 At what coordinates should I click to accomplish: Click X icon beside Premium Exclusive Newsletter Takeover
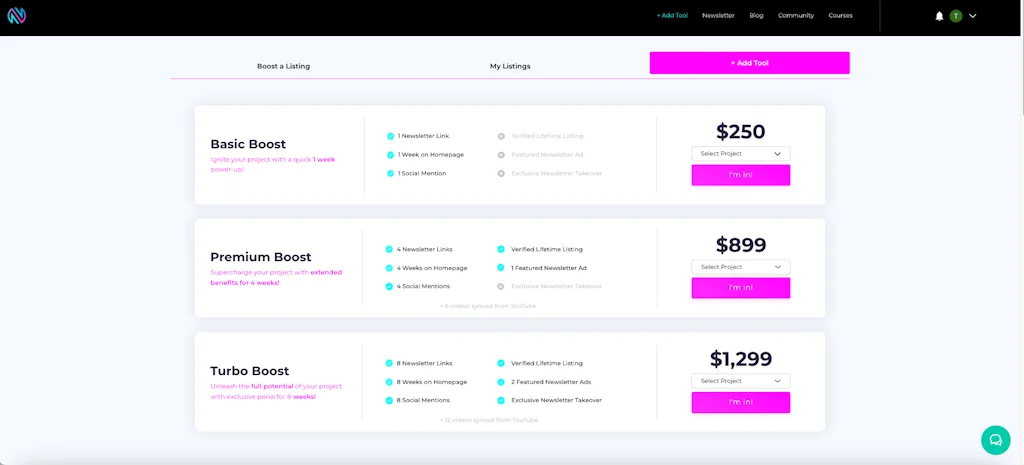click(x=501, y=286)
